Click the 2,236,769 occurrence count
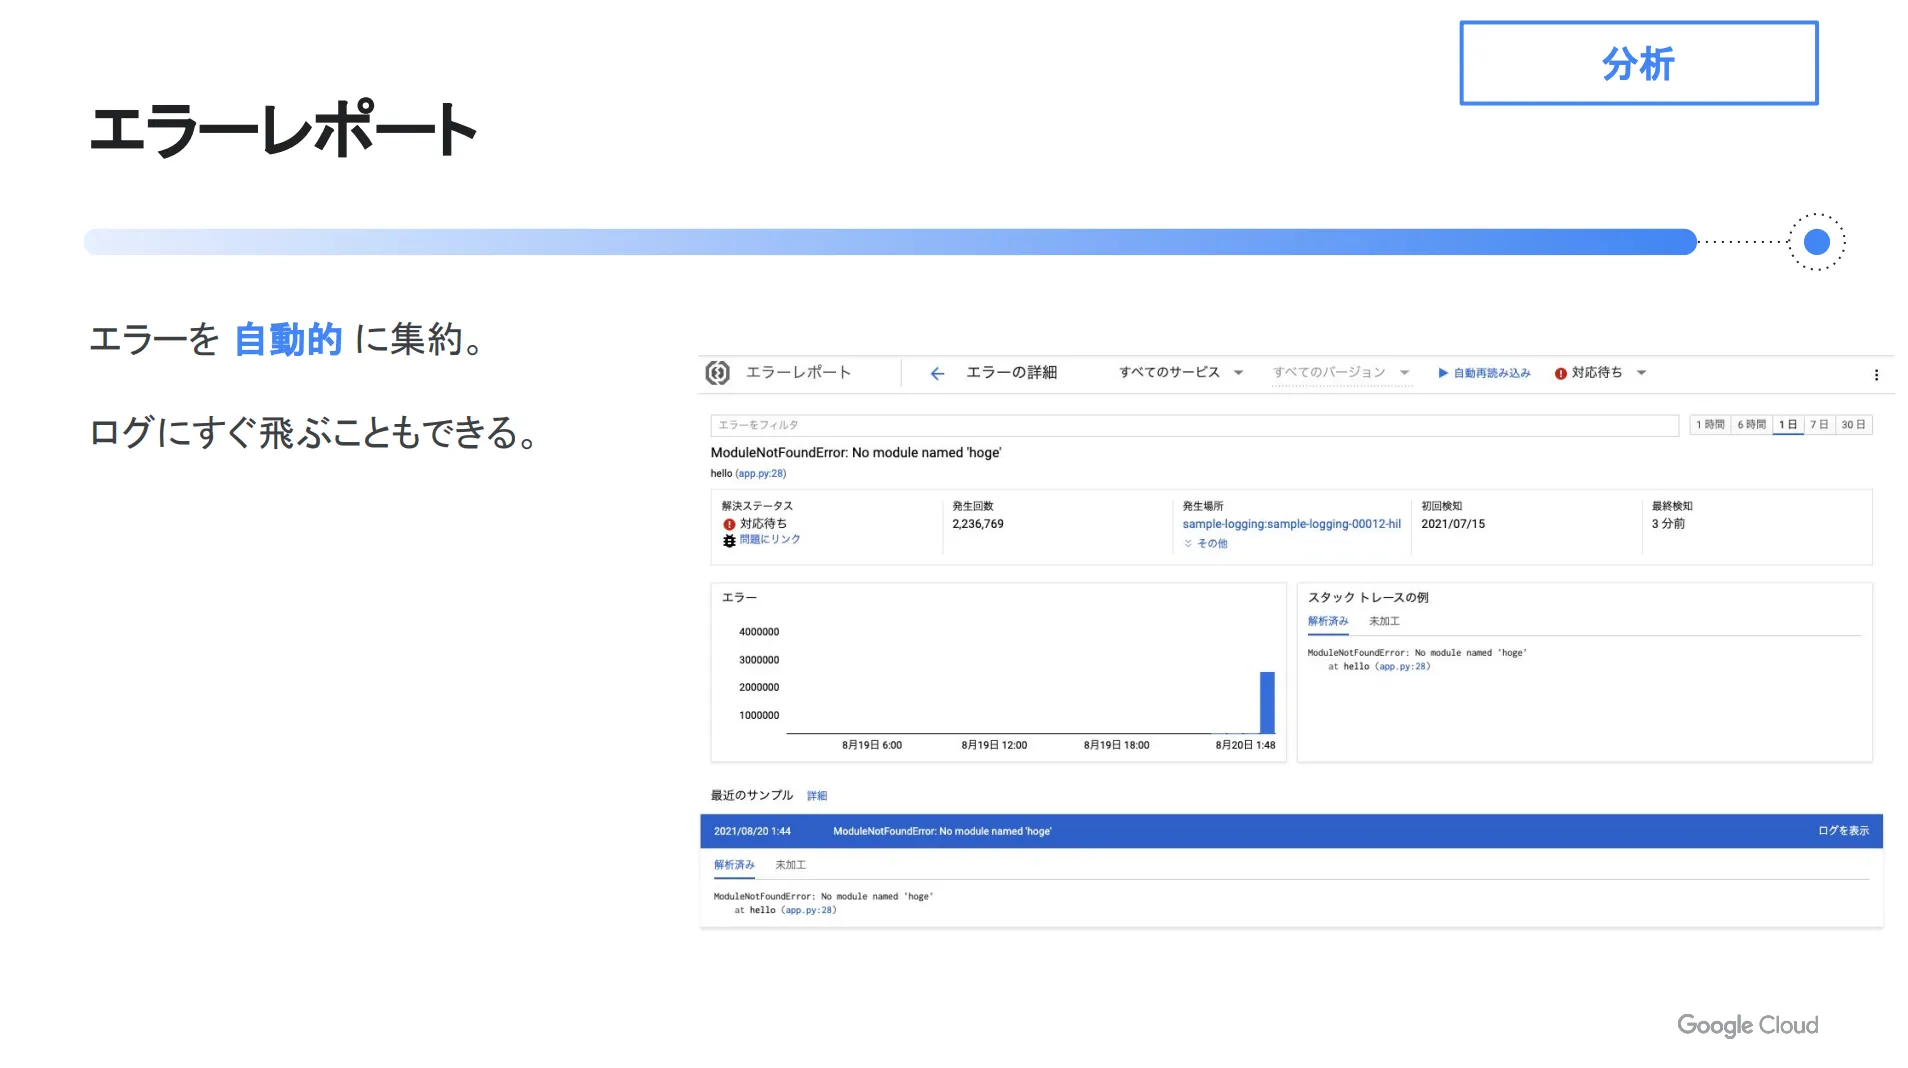The height and width of the screenshot is (1068, 1908). pyautogui.click(x=977, y=524)
